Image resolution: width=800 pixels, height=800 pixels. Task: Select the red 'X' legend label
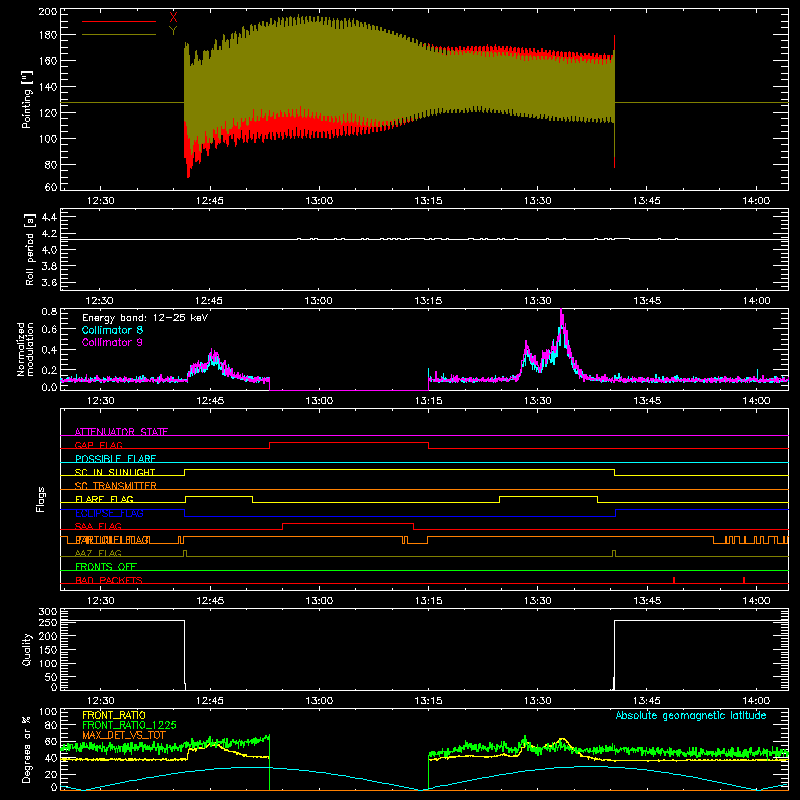pyautogui.click(x=173, y=17)
